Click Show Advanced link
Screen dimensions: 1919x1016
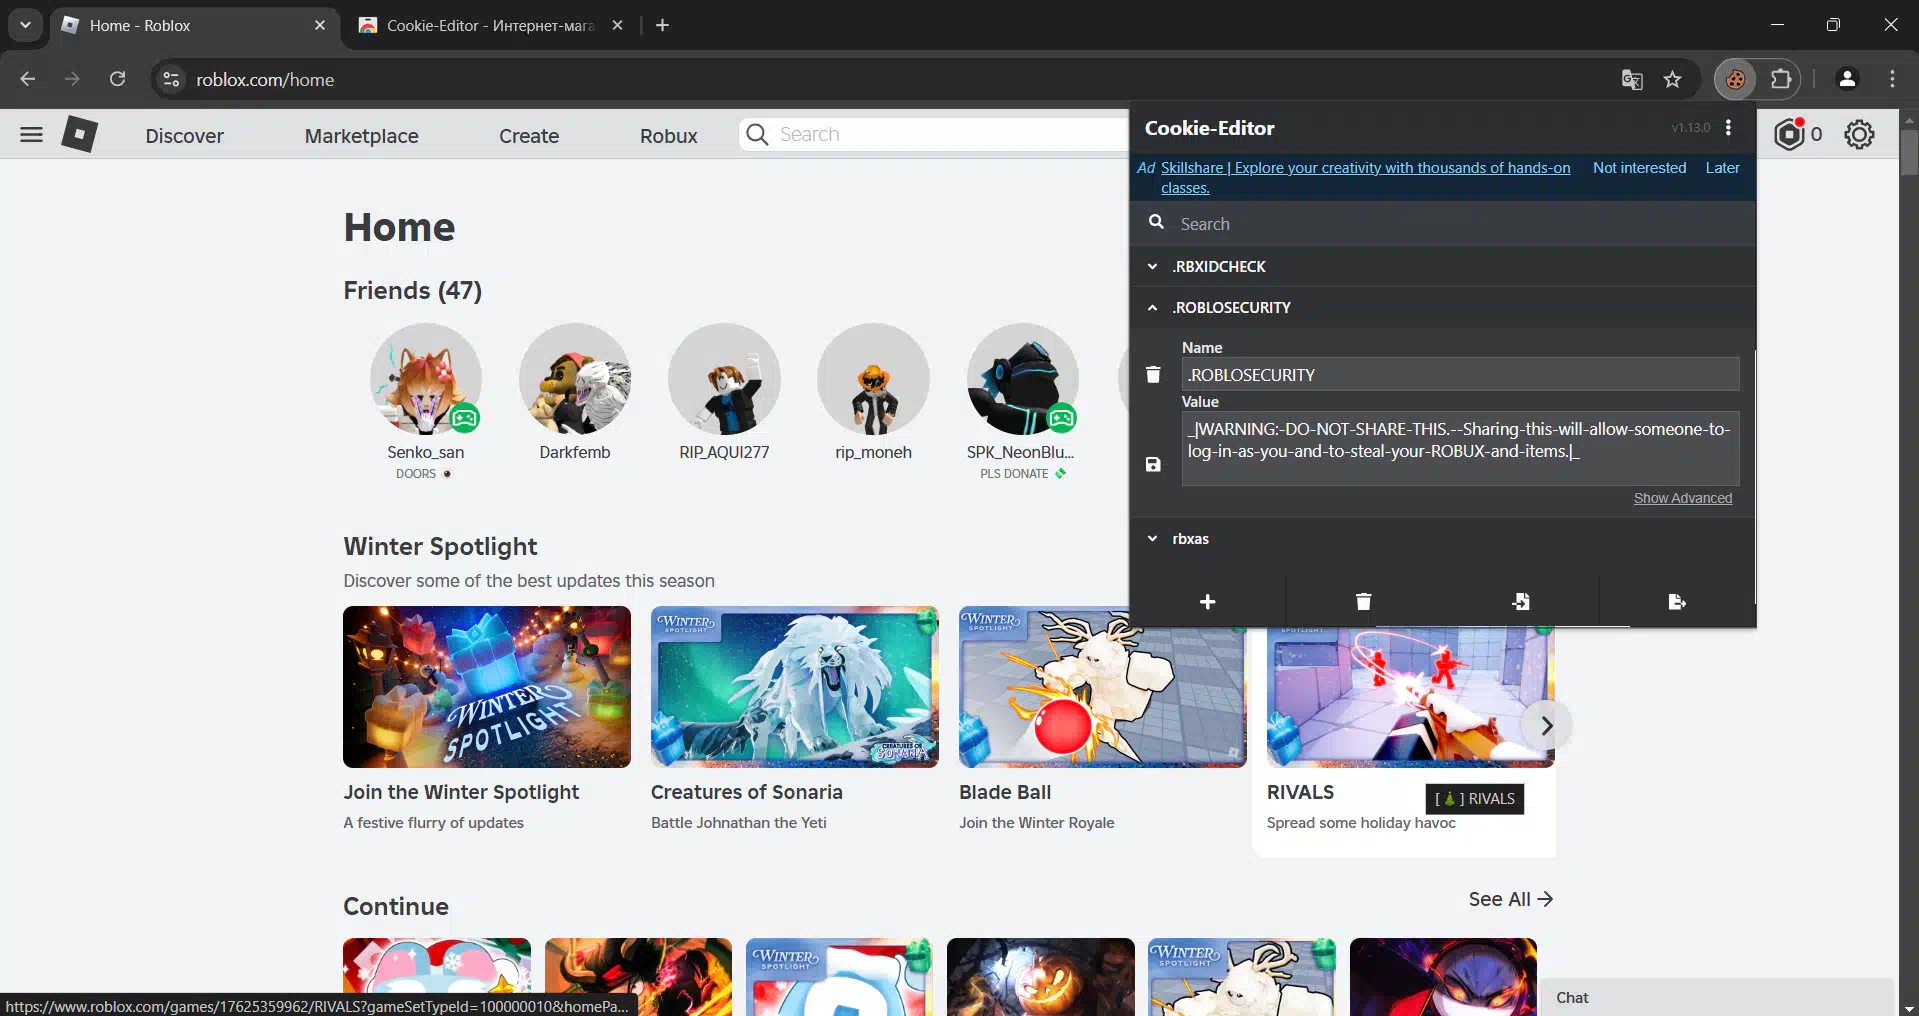(1682, 498)
